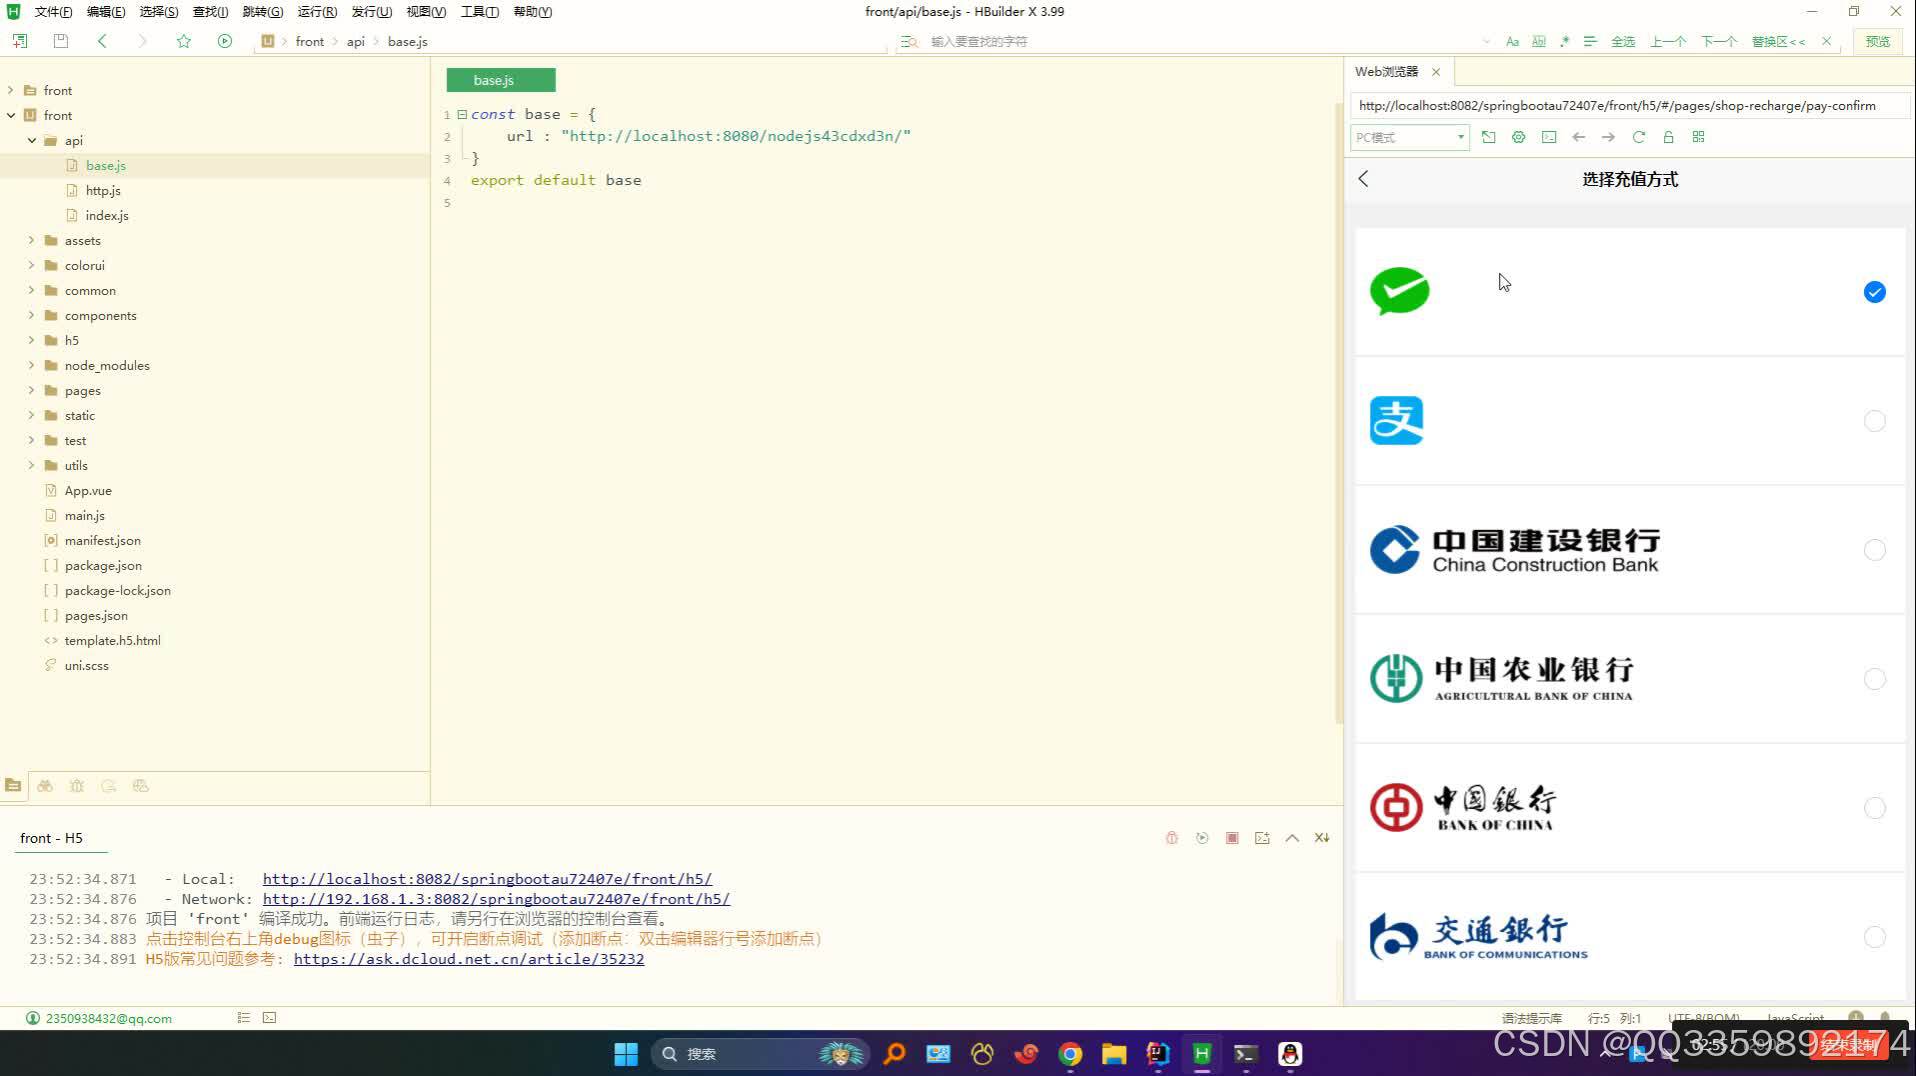
Task: Click the lock icon in browser toolbar
Action: coord(1668,137)
